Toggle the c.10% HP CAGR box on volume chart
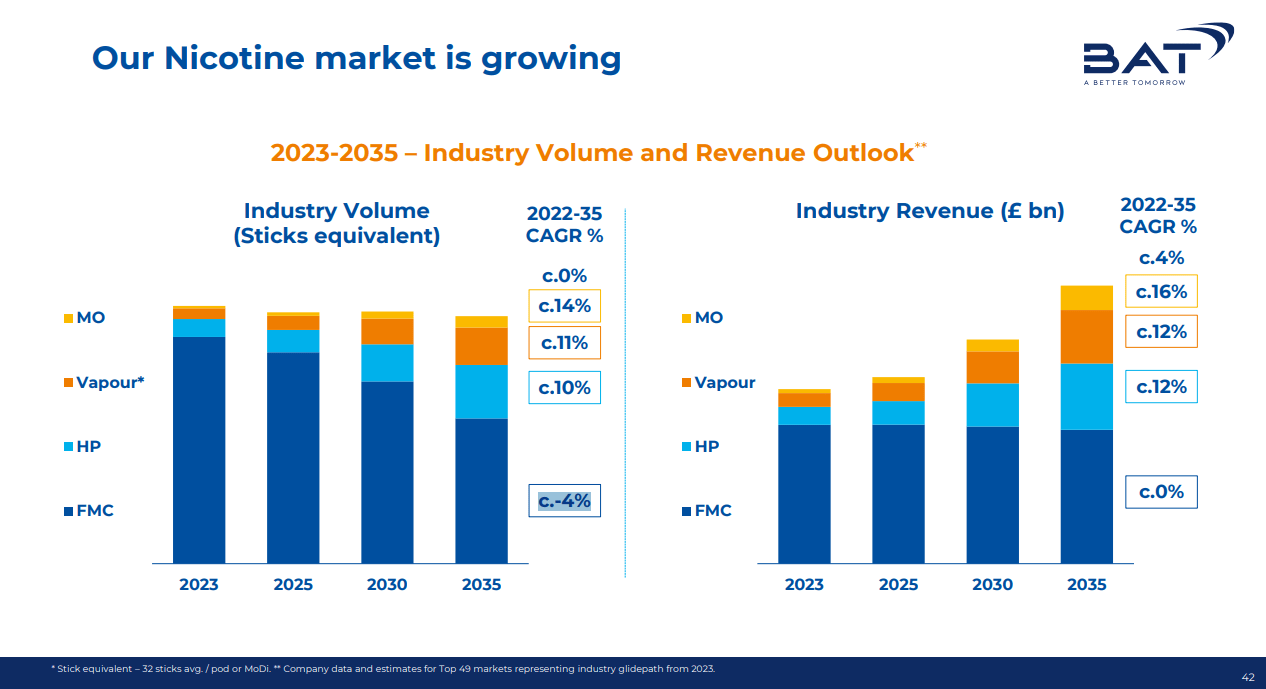Viewport: 1266px width, 689px height. 565,386
